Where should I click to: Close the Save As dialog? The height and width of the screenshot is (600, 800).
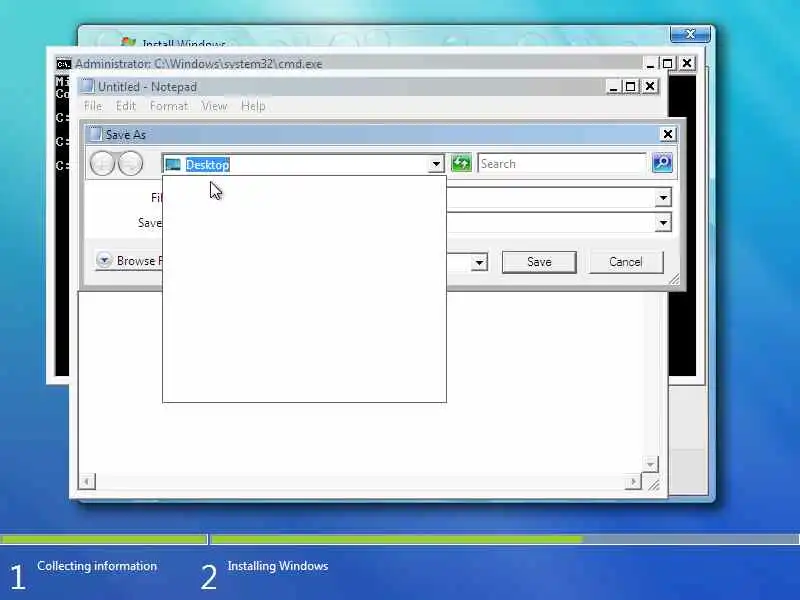(668, 134)
